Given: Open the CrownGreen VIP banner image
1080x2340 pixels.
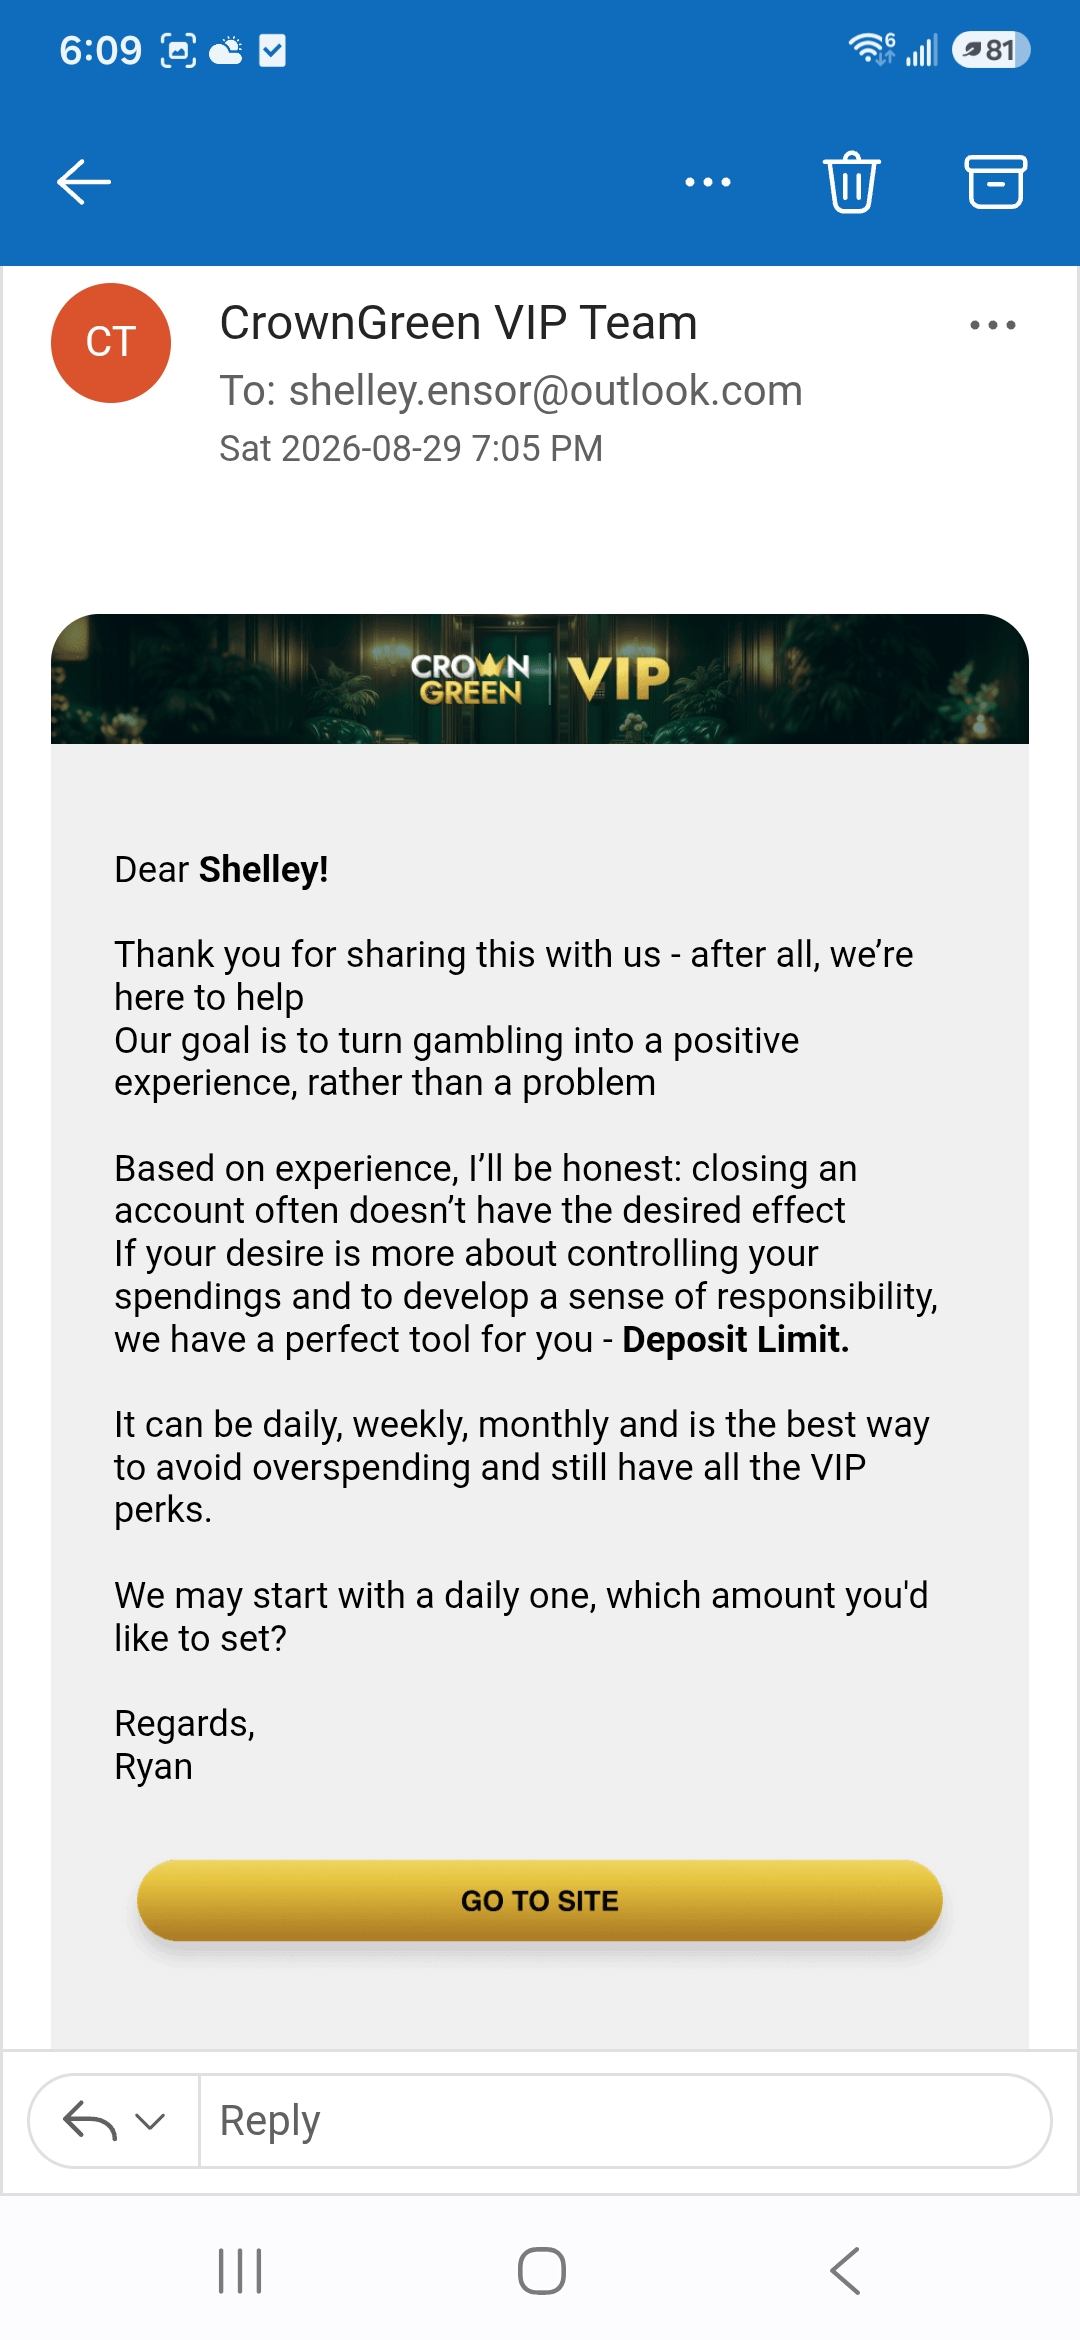Looking at the screenshot, I should [x=540, y=679].
